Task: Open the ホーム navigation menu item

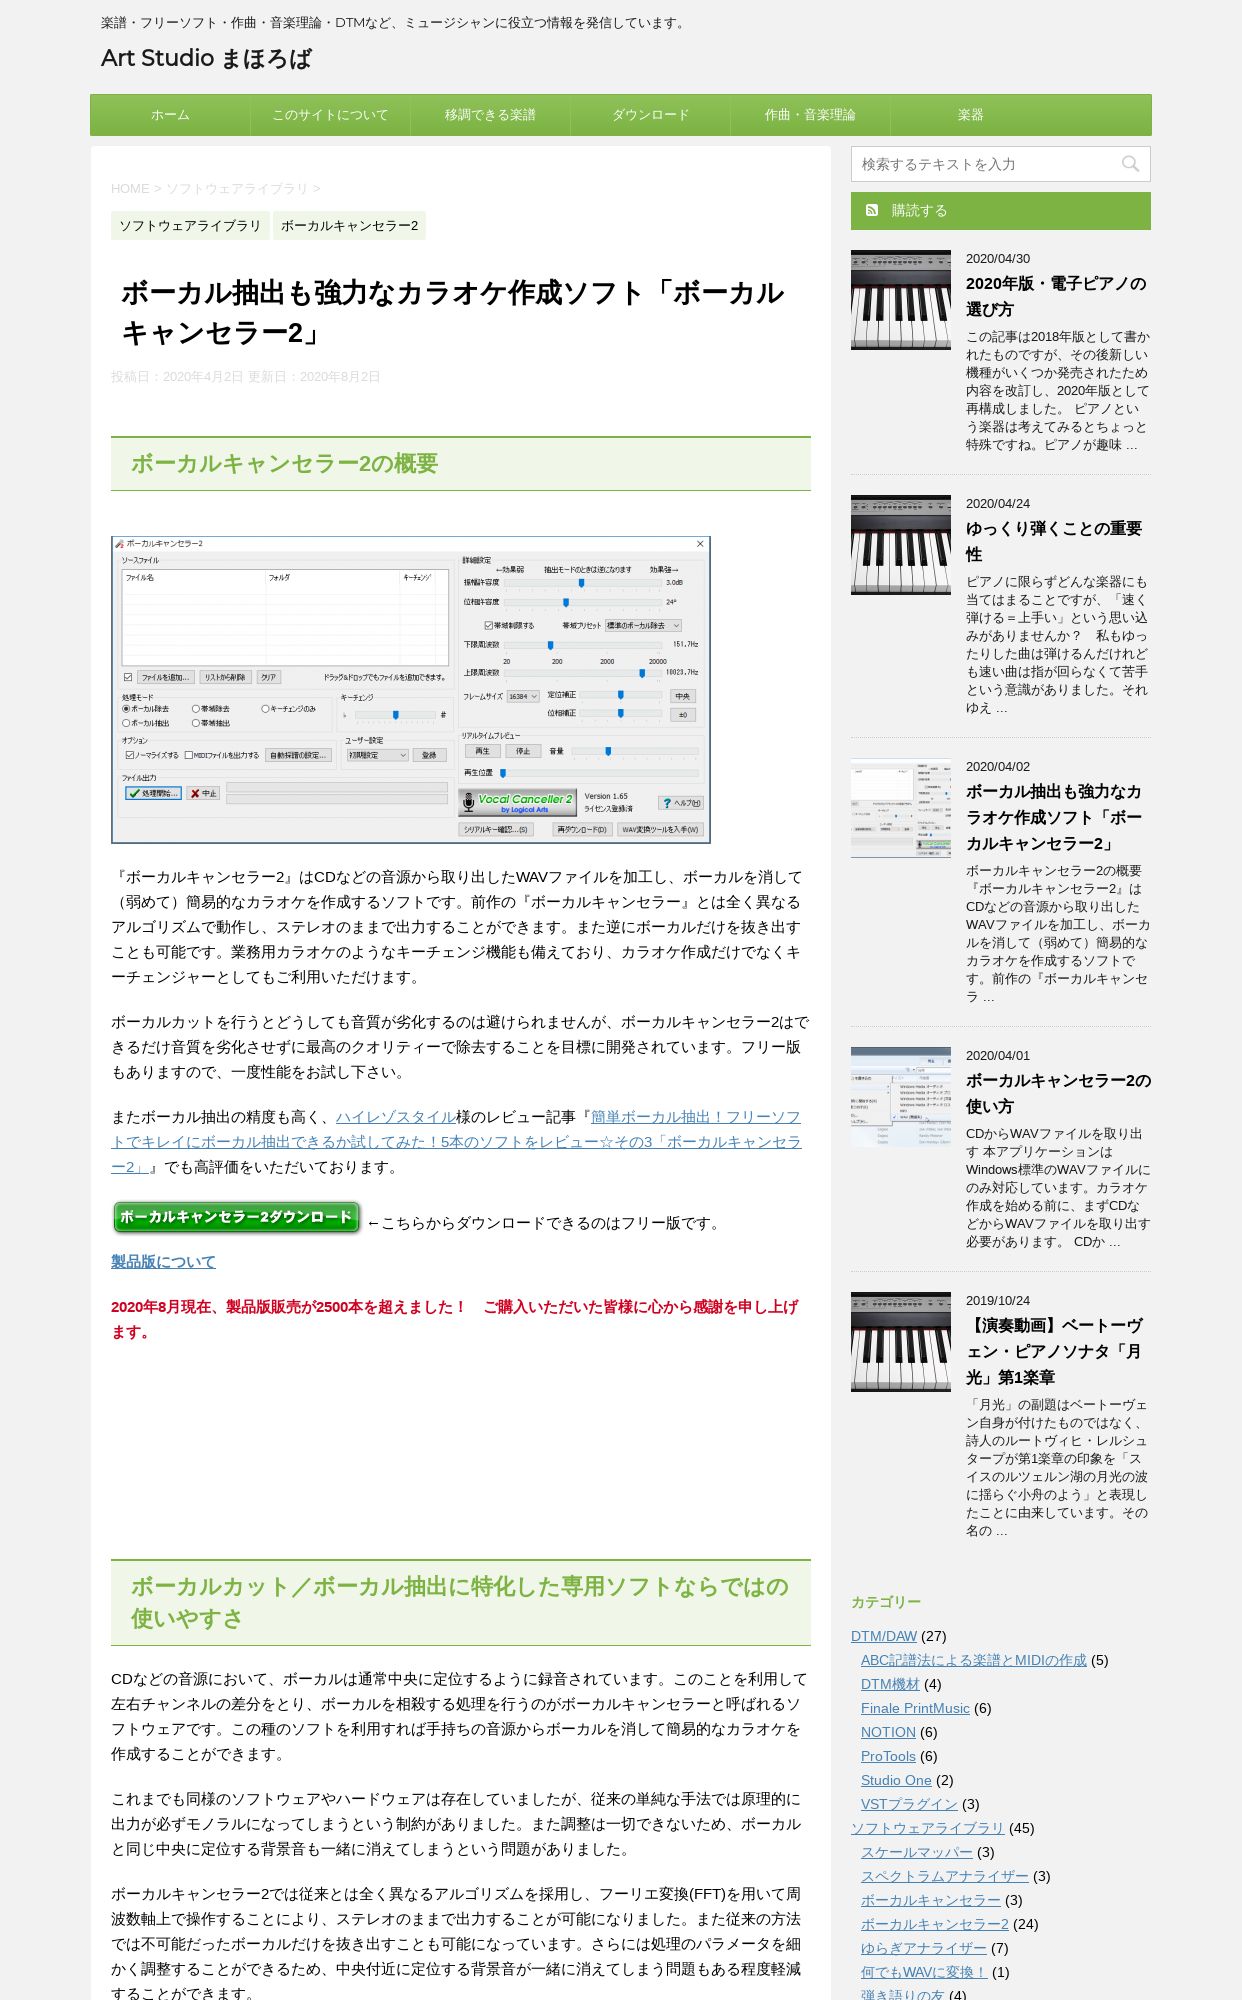Action: (x=170, y=115)
